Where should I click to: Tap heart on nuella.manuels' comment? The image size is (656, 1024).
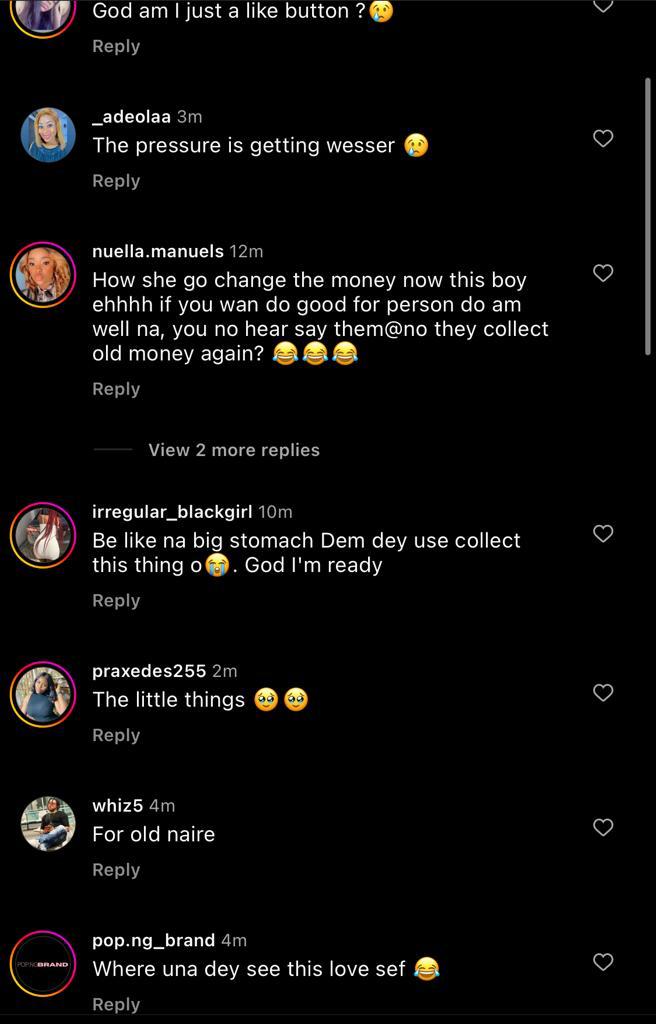[603, 273]
